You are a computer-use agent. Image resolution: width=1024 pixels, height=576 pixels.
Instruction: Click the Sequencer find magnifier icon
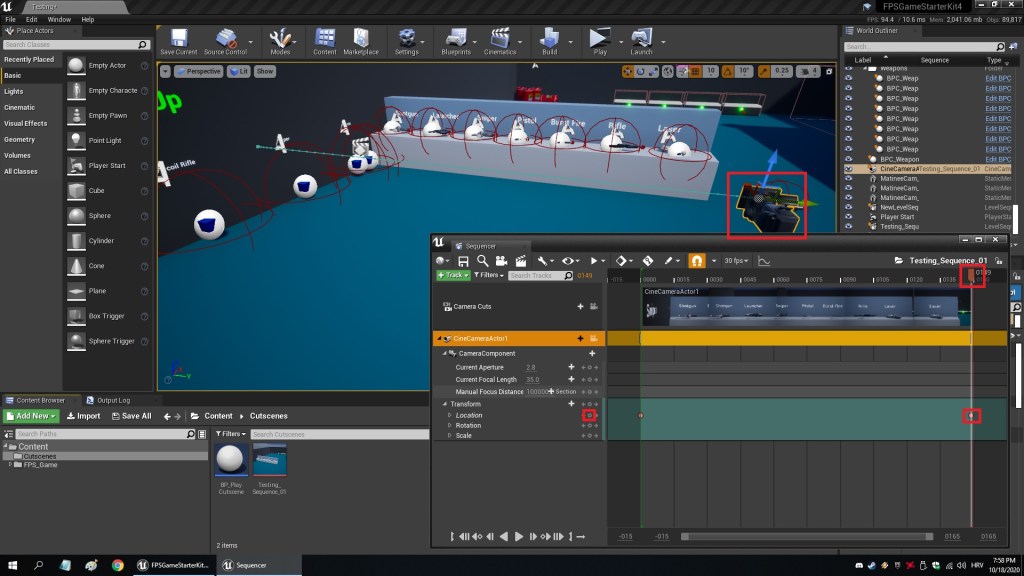coord(483,260)
